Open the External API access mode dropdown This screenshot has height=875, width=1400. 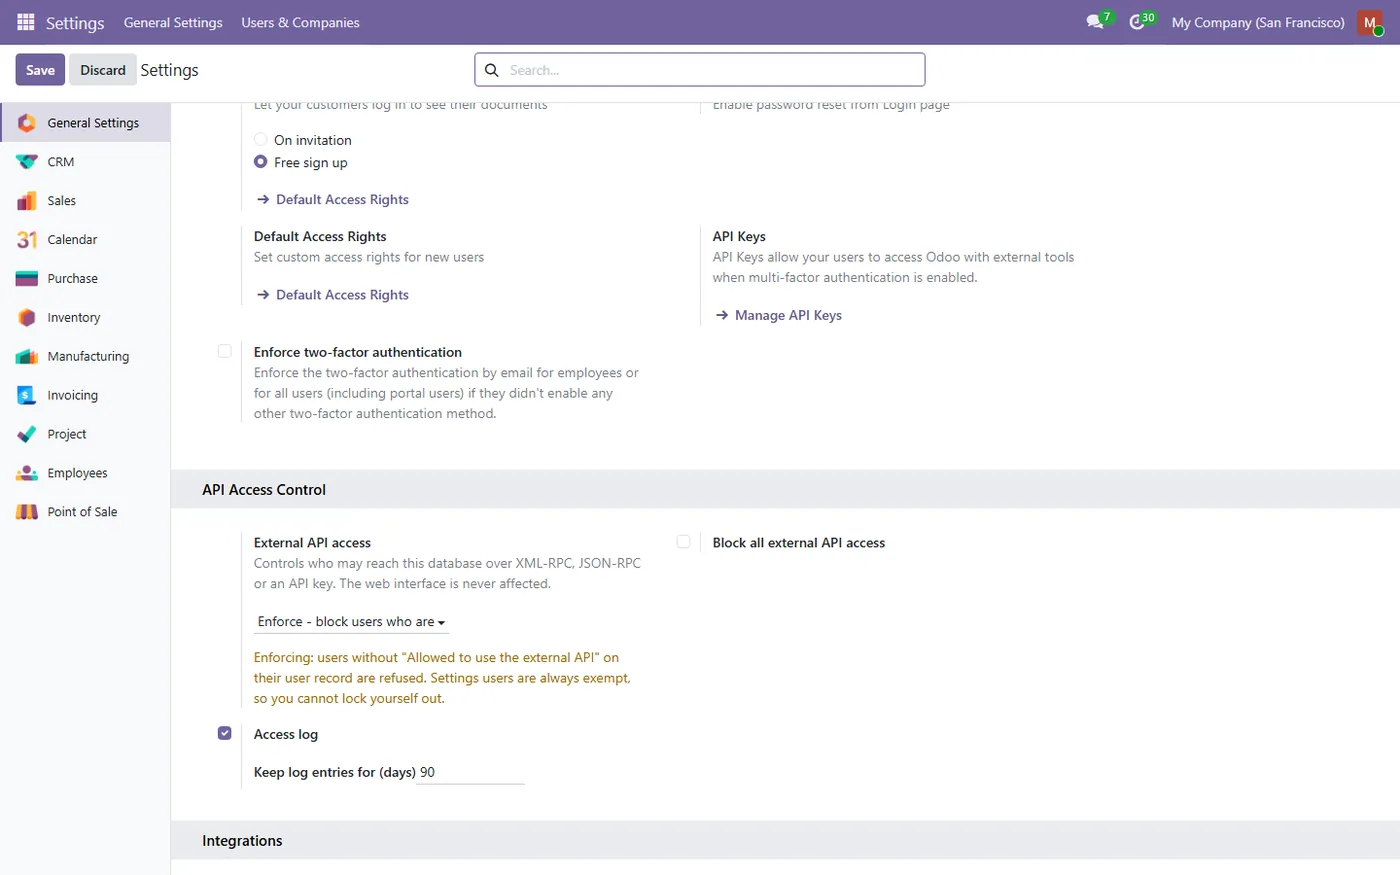coord(351,622)
